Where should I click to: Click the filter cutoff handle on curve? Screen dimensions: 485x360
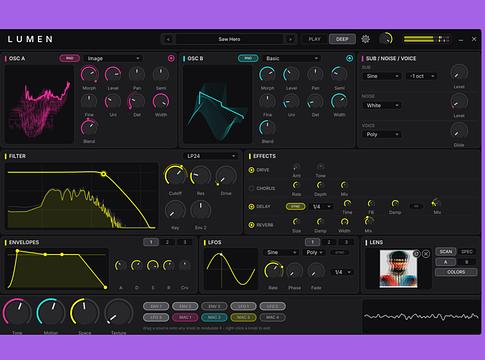point(104,174)
